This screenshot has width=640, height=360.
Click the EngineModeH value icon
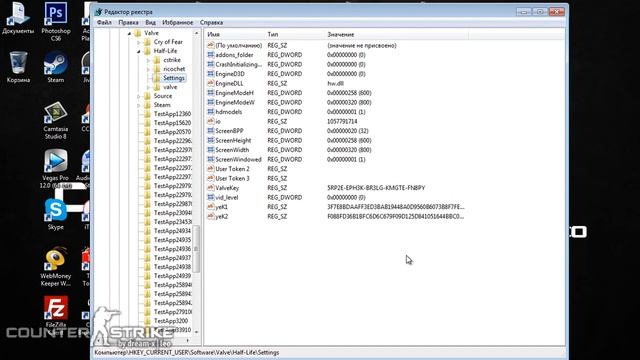coord(211,93)
